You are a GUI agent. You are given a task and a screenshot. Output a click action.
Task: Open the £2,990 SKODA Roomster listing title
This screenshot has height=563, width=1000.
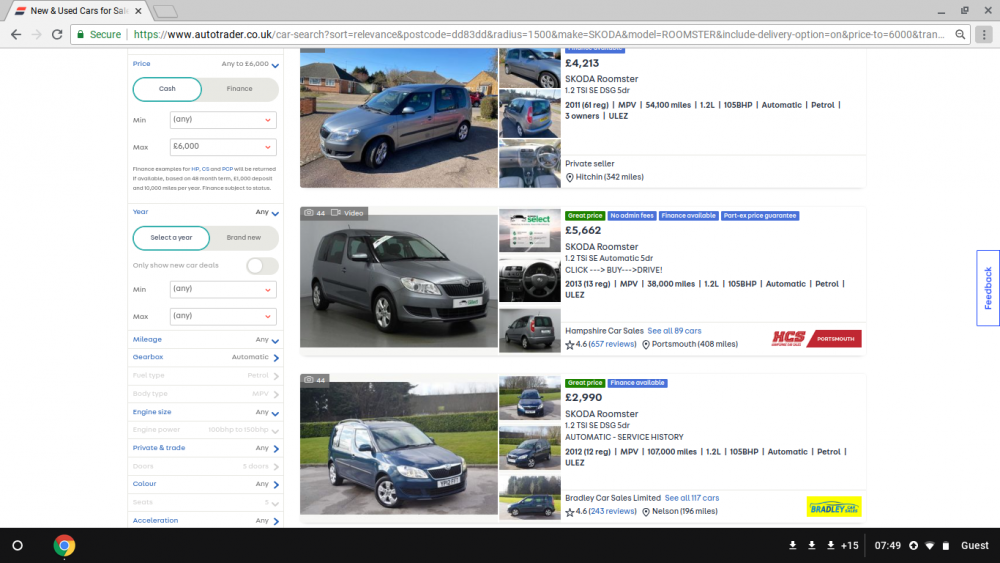coord(601,414)
